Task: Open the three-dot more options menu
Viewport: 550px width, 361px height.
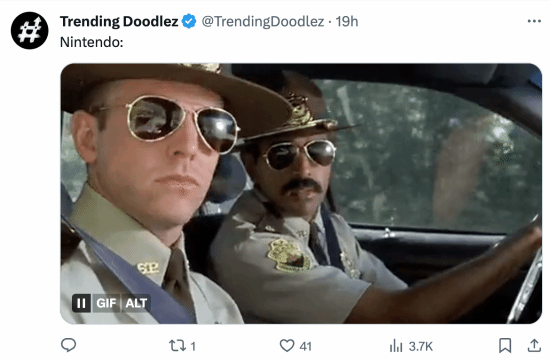Action: pyautogui.click(x=534, y=21)
